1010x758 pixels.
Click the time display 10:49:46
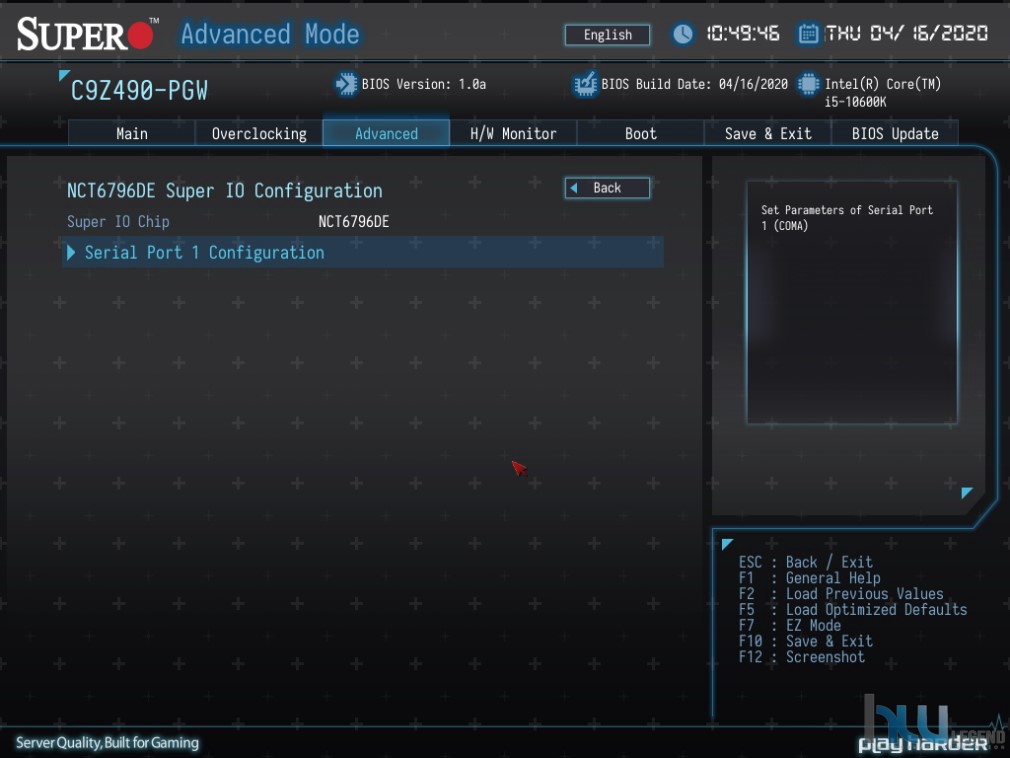coord(743,33)
